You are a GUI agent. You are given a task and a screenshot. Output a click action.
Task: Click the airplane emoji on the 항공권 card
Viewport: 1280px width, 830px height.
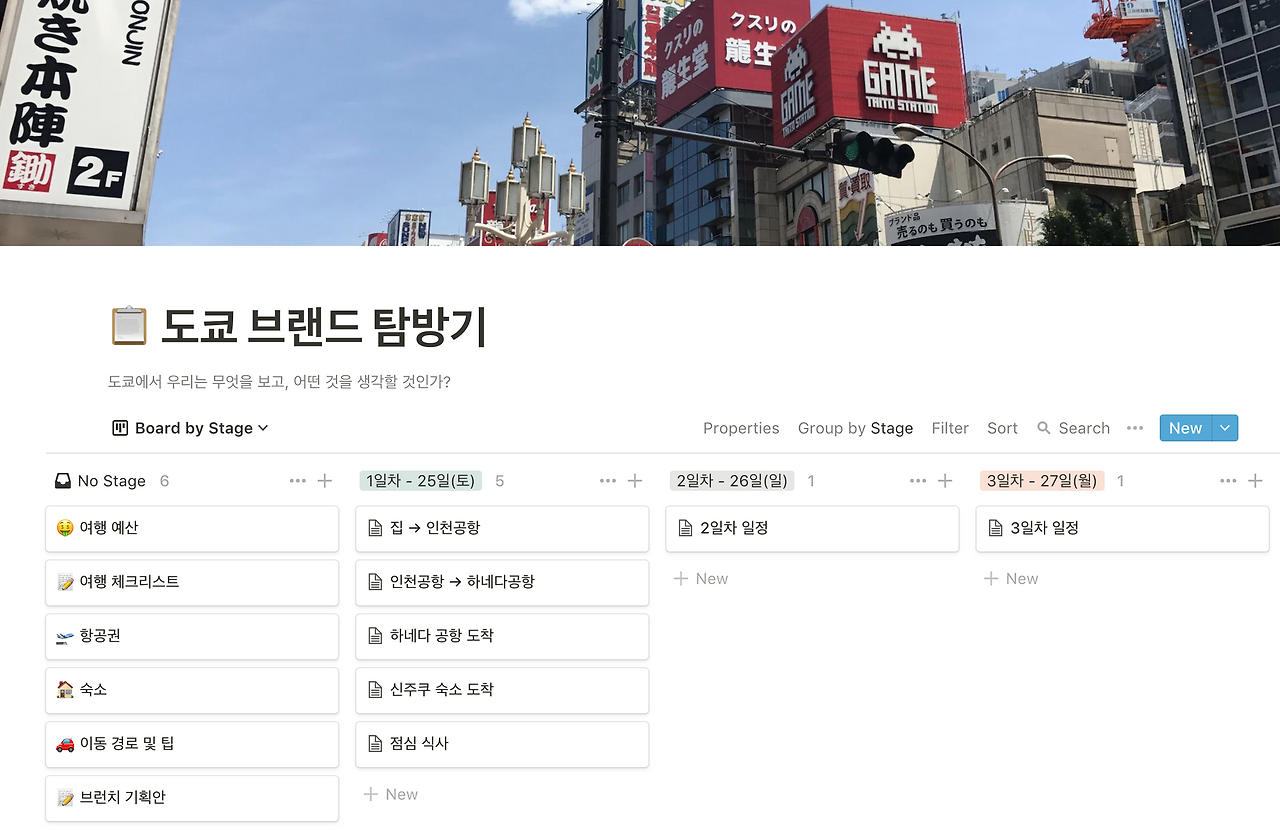[x=63, y=636]
